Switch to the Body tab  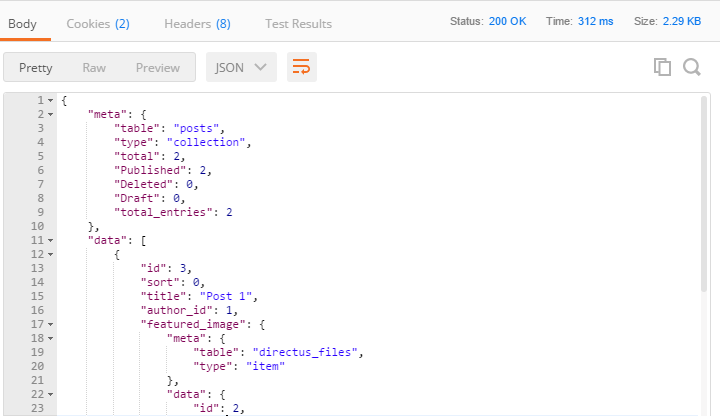(22, 24)
